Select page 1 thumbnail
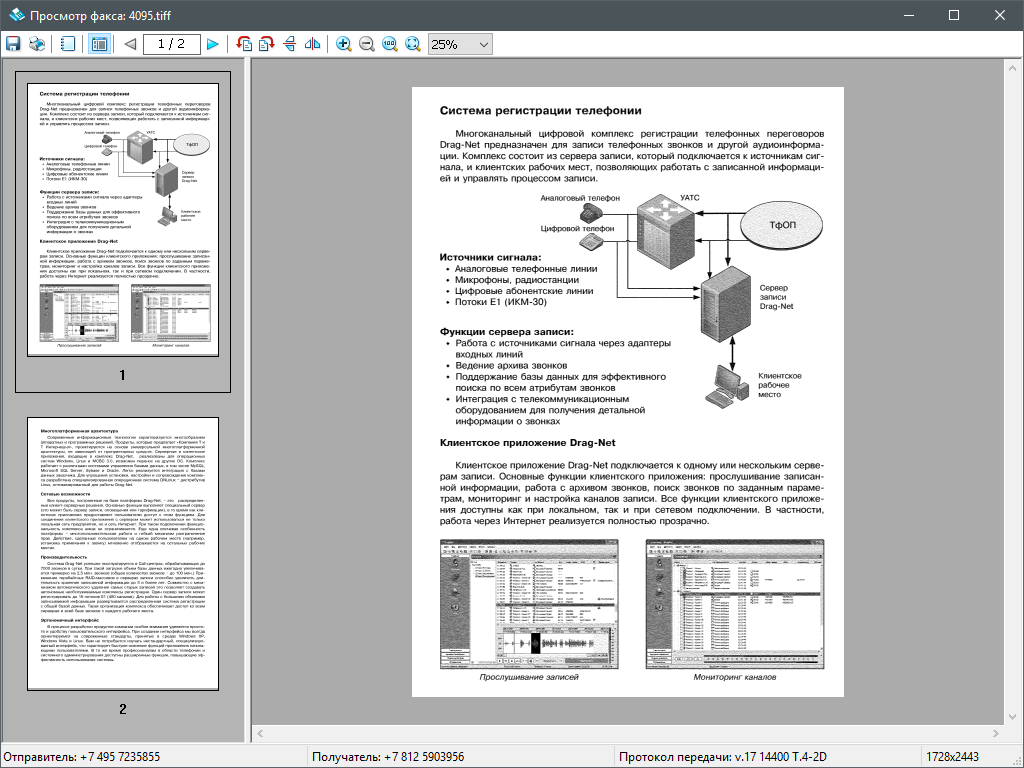The image size is (1024, 768). (x=123, y=220)
